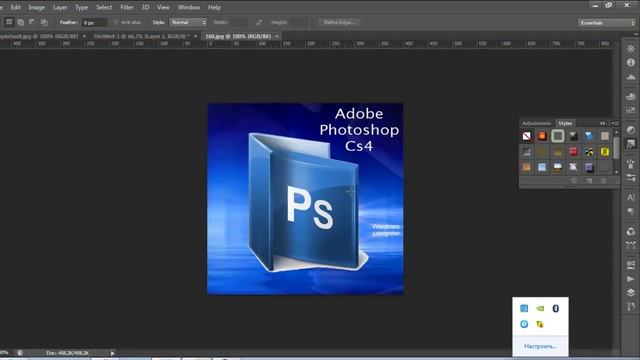This screenshot has width=640, height=360.
Task: Select the Styles panel tab
Action: (565, 123)
